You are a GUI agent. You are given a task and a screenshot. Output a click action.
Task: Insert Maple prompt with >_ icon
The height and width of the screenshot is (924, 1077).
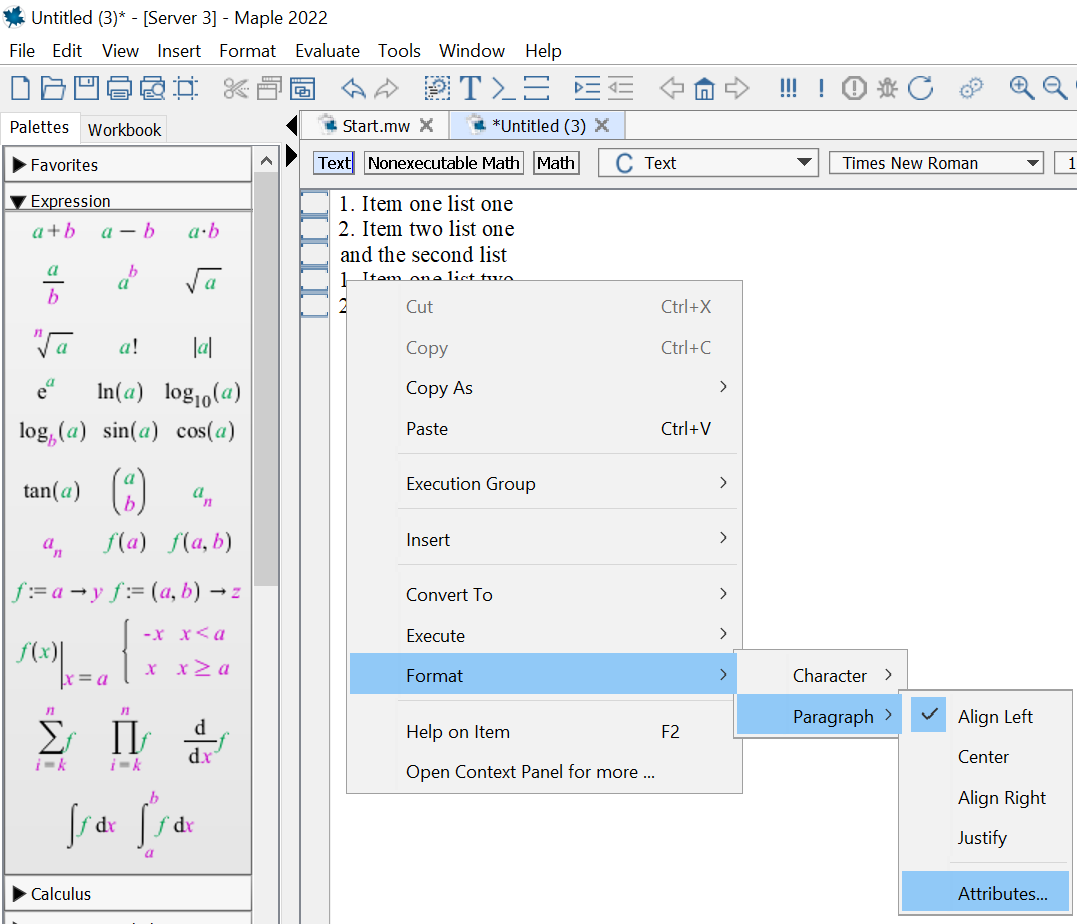pos(503,88)
